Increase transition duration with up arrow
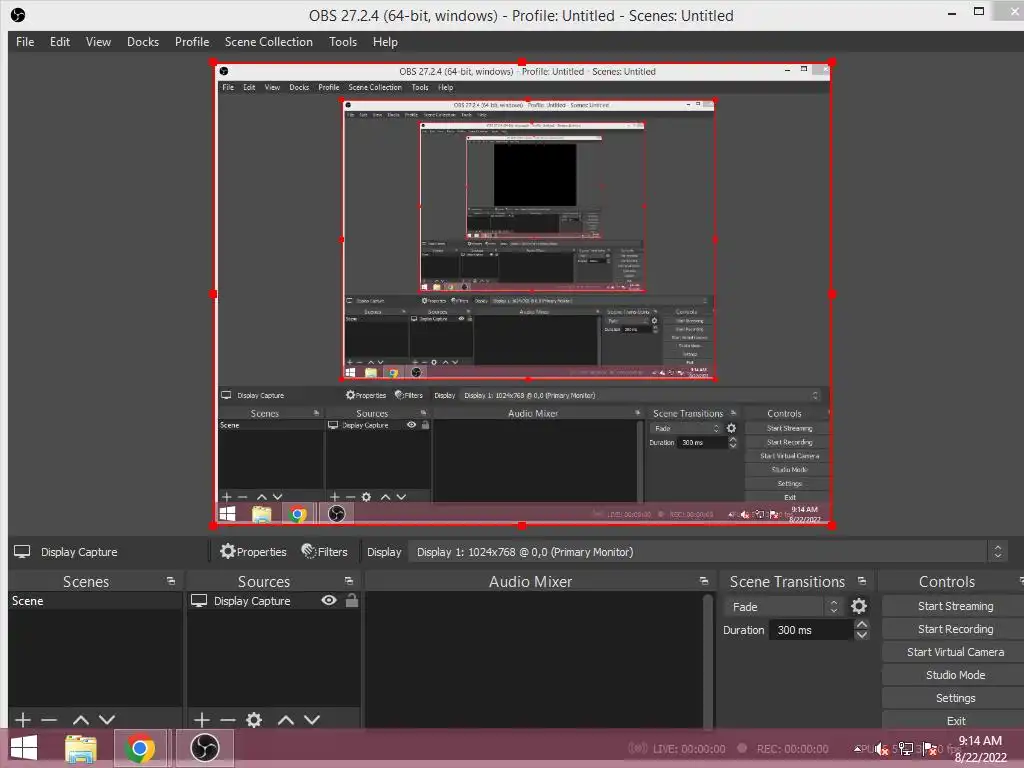 coord(862,624)
